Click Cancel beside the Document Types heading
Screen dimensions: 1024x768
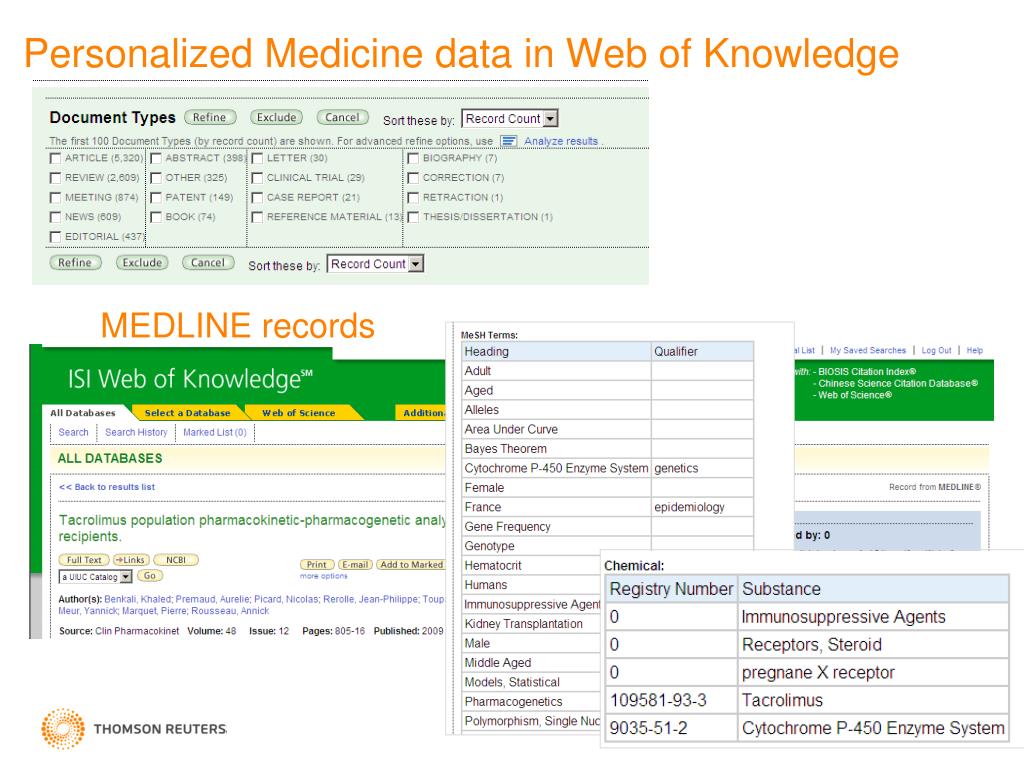[342, 118]
